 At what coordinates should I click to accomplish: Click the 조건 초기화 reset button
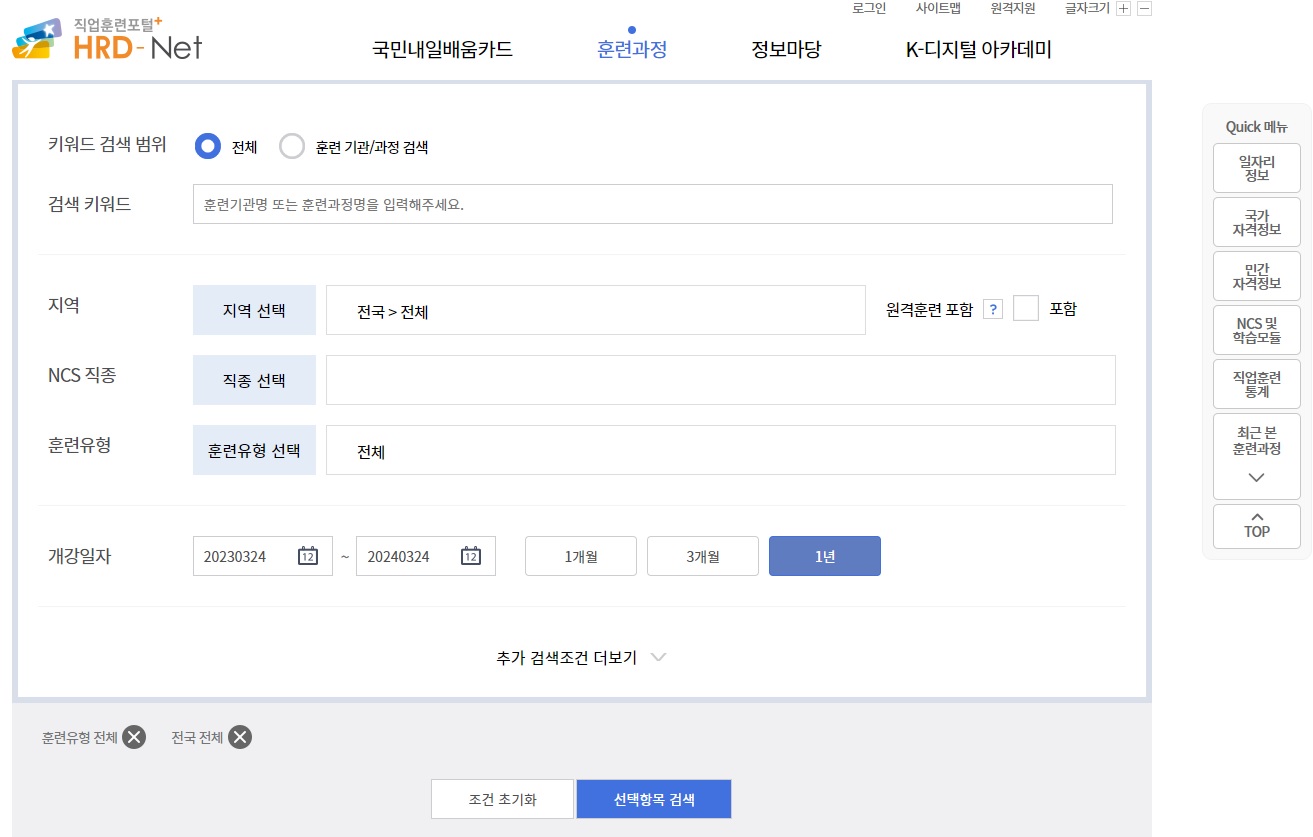[502, 799]
